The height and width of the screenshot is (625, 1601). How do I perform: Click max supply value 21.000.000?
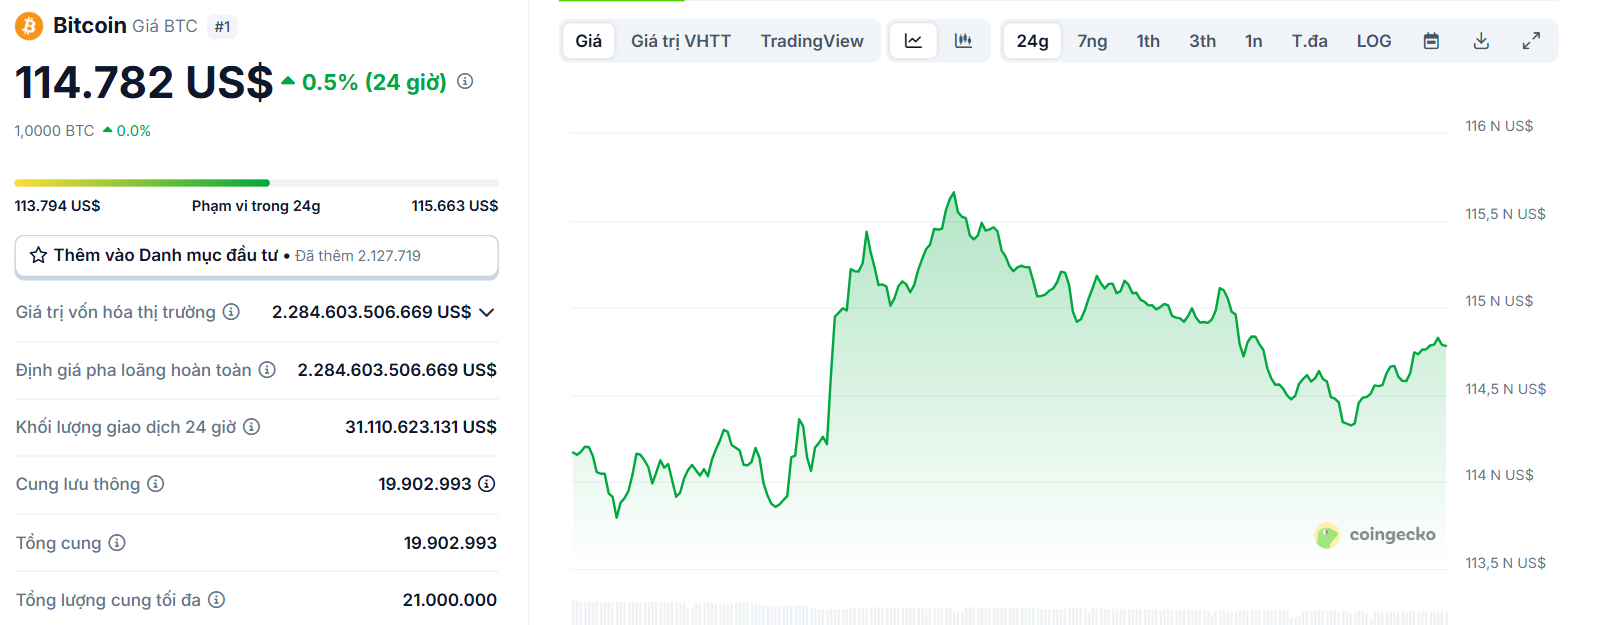coord(450,600)
